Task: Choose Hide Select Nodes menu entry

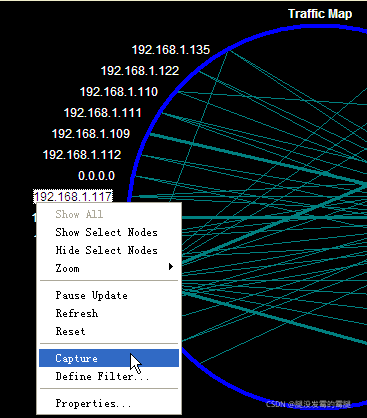Action: [109, 250]
